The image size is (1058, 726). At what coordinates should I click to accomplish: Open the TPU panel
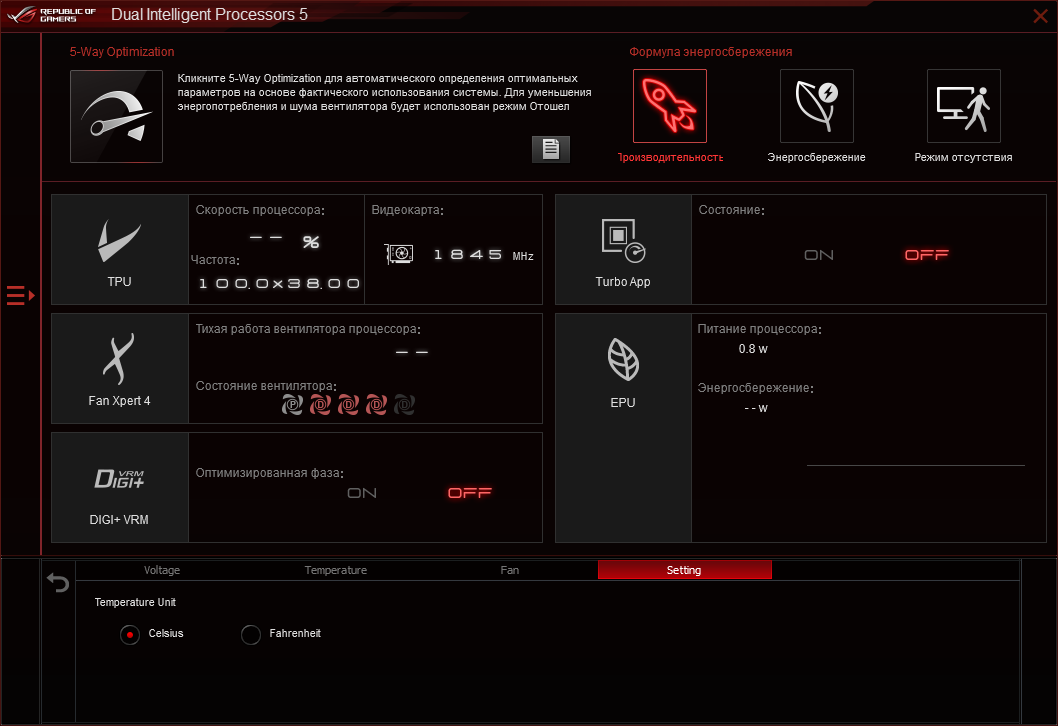click(119, 250)
